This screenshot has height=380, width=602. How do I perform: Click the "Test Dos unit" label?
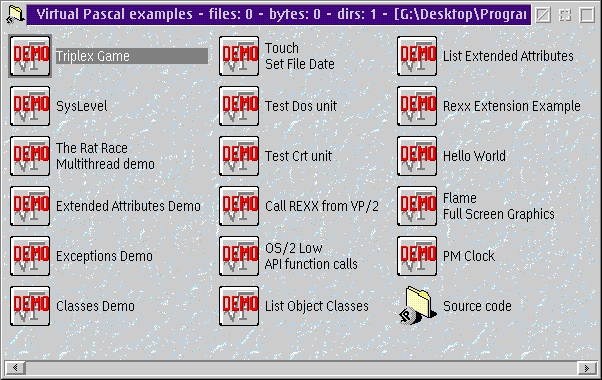coord(301,106)
